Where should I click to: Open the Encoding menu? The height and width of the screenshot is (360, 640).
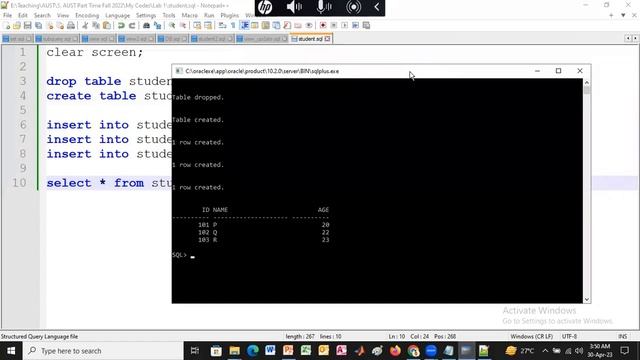click(87, 15)
